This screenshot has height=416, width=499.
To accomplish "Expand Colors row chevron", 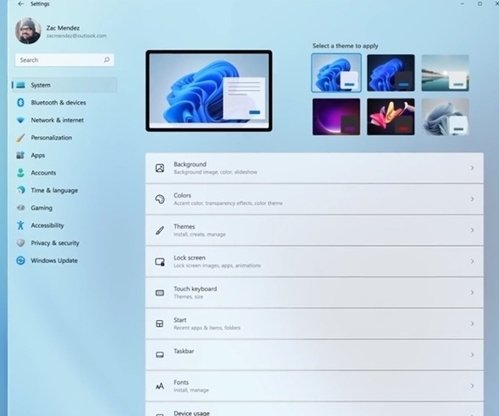I will pyautogui.click(x=472, y=199).
